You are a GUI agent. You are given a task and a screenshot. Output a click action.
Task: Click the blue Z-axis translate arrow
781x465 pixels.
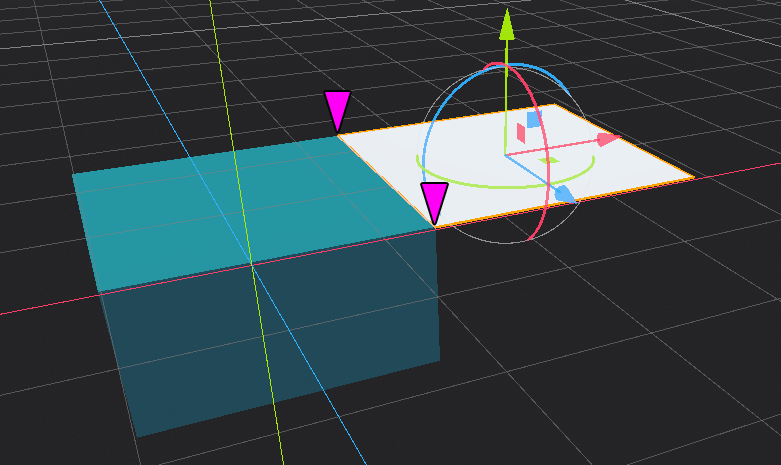click(x=565, y=194)
